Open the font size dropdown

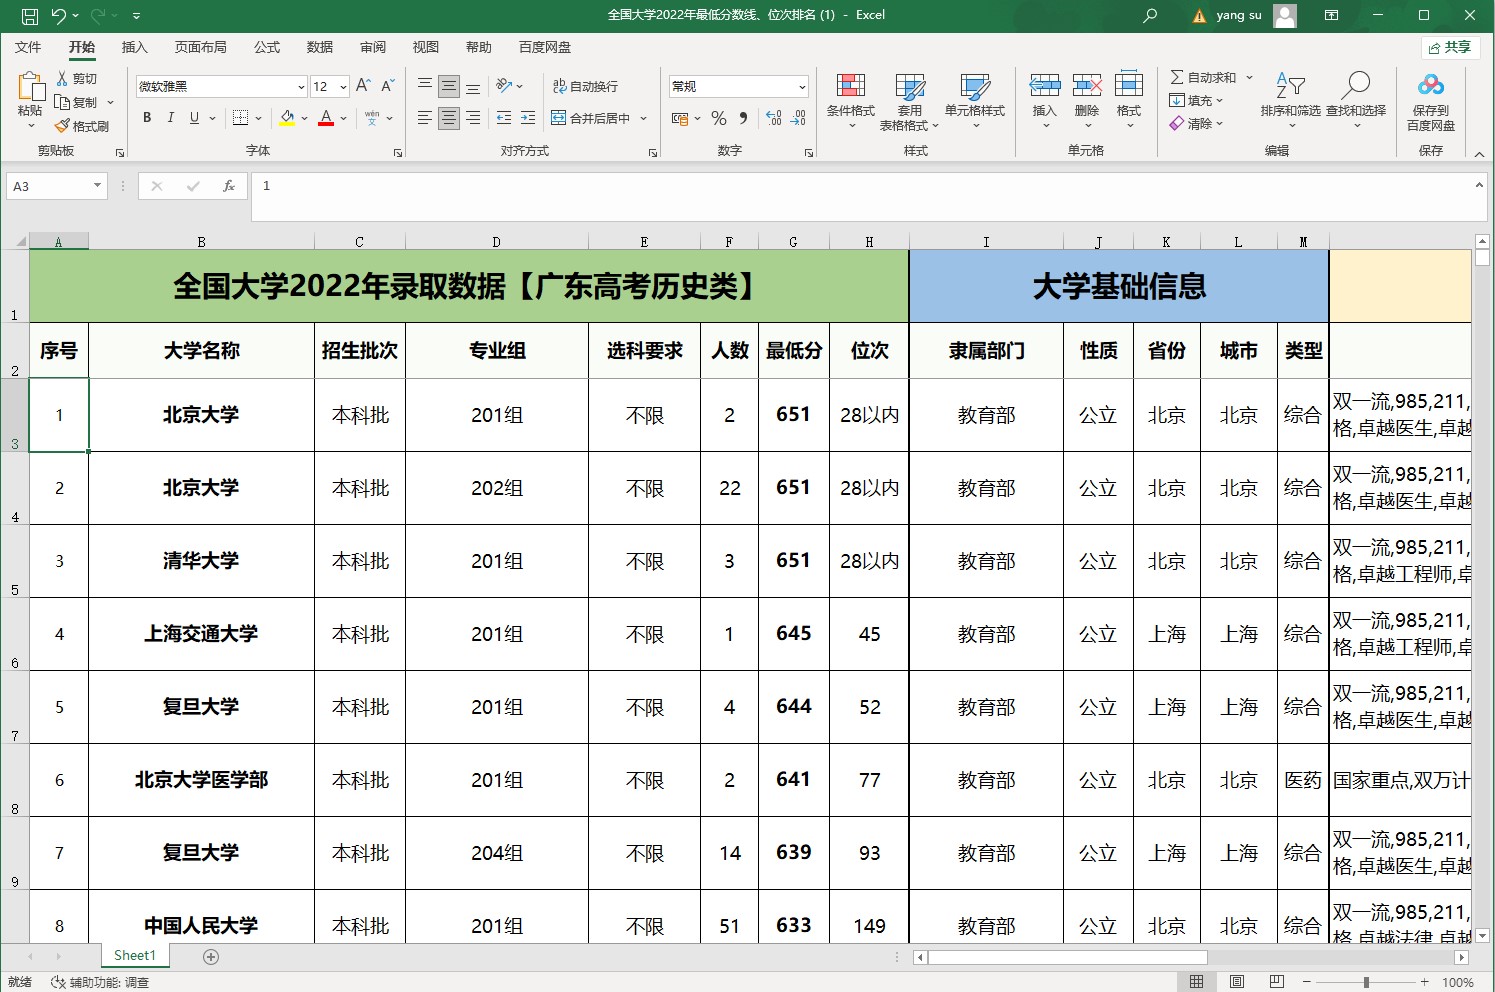pyautogui.click(x=343, y=87)
